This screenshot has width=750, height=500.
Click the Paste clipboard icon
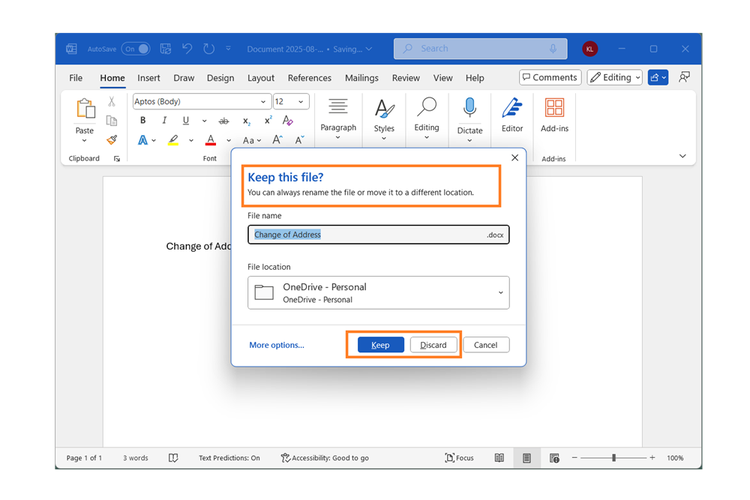pyautogui.click(x=85, y=109)
